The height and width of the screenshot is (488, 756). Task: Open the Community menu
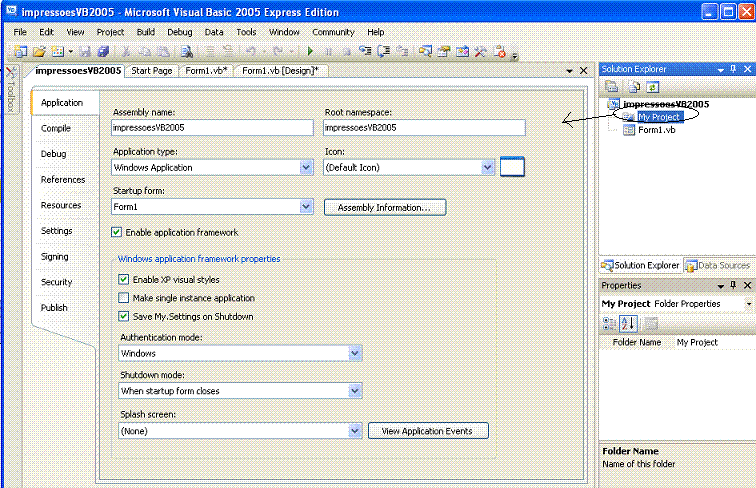coord(333,32)
